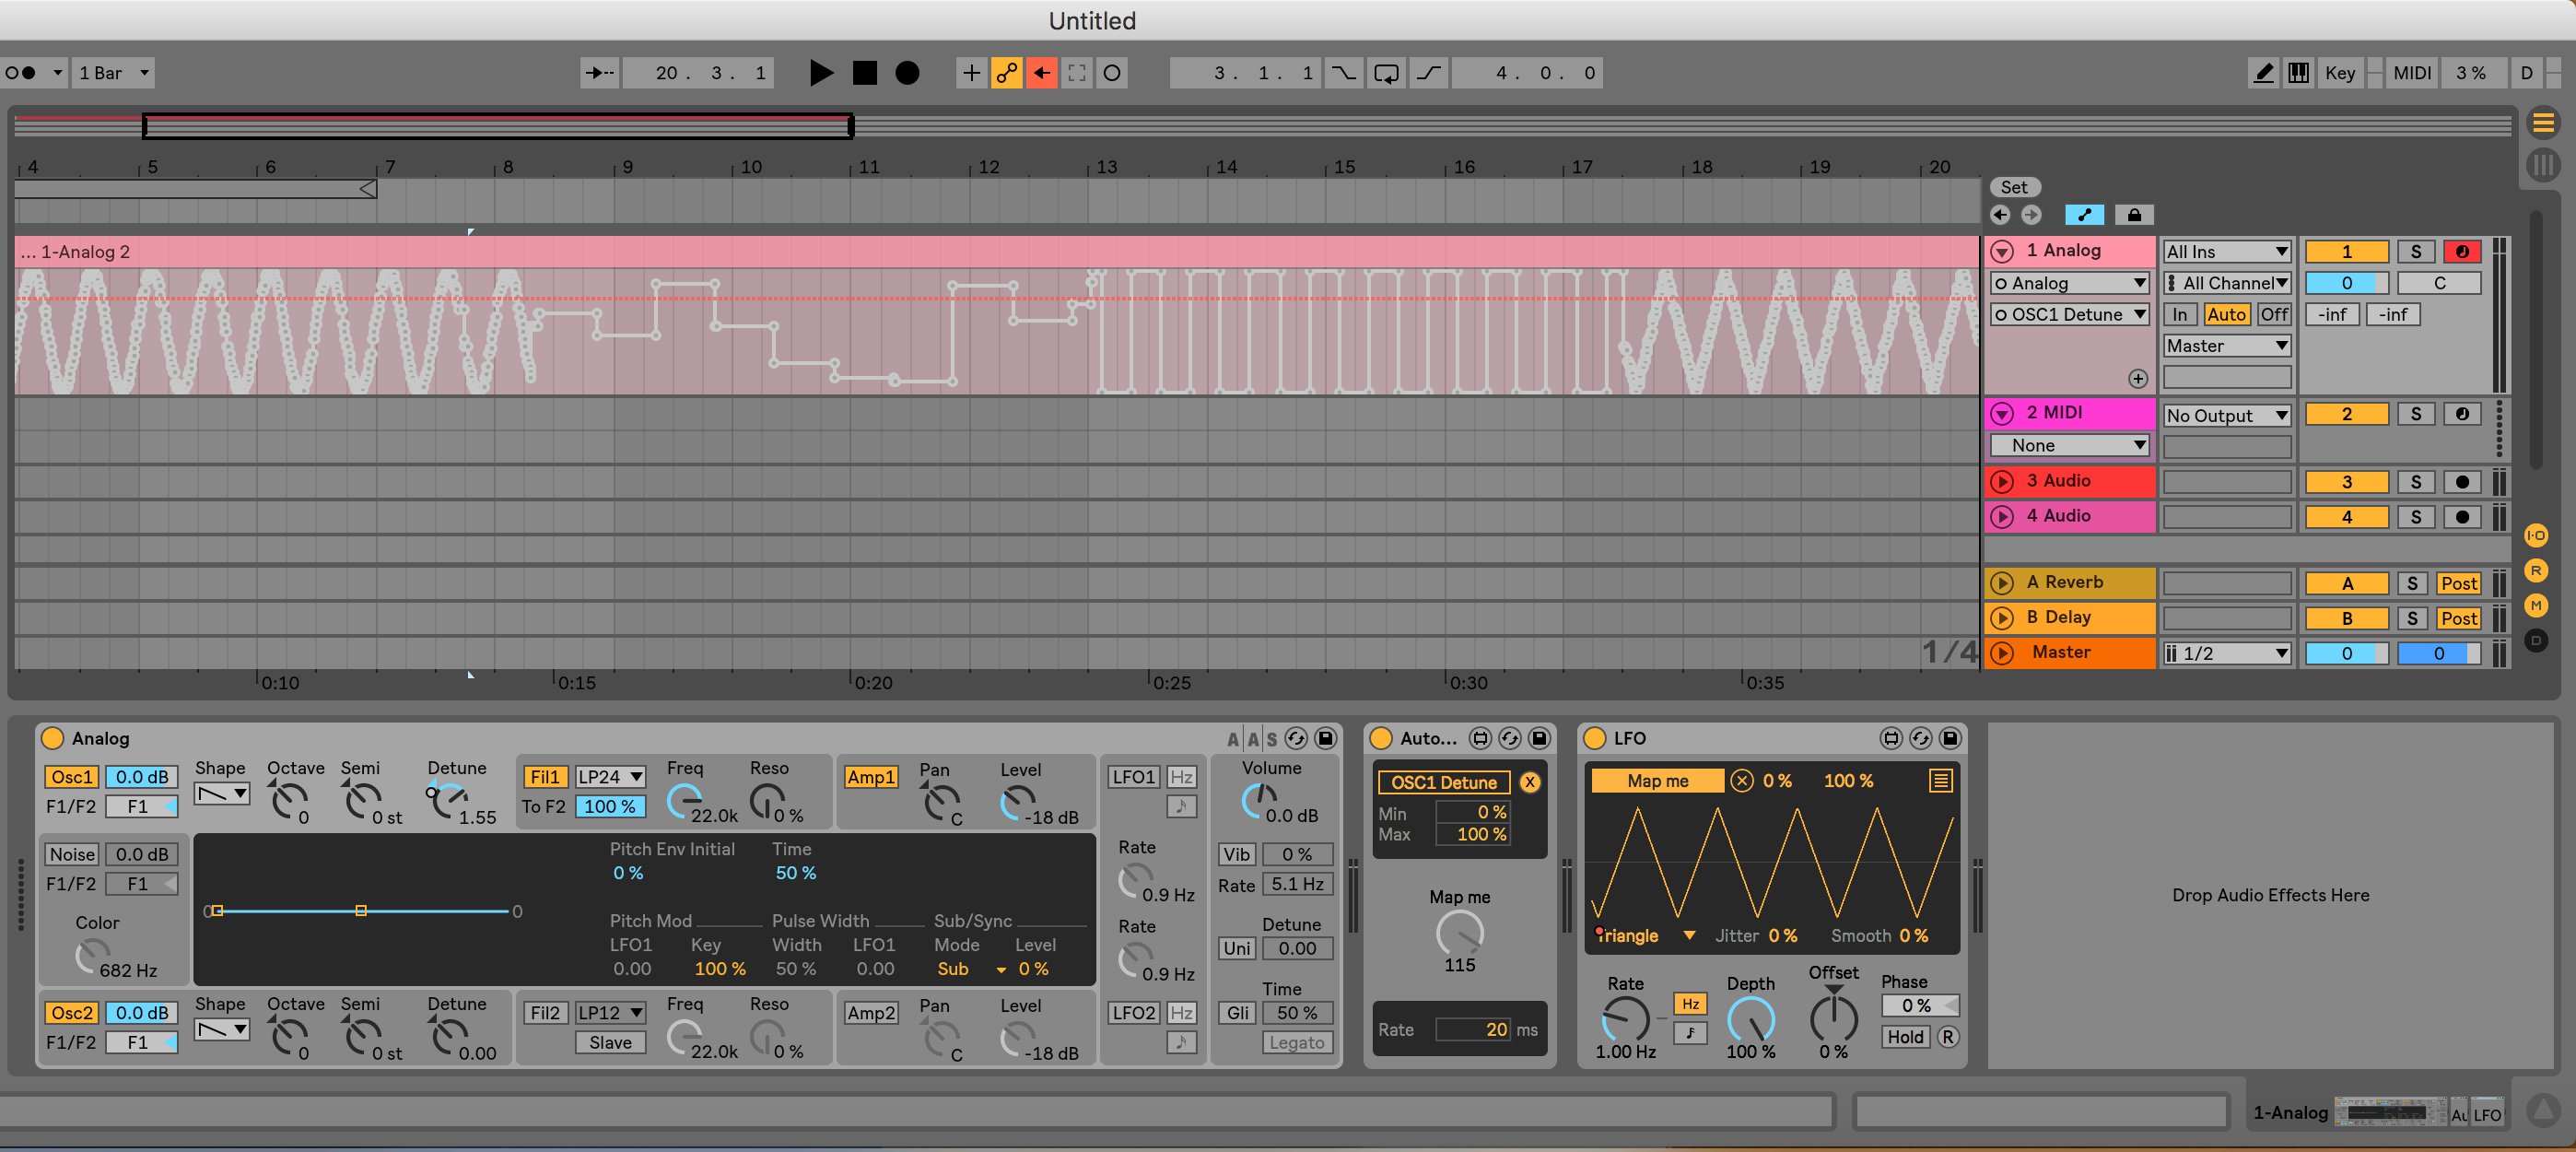Adjust the LFO Depth knob
The width and height of the screenshot is (2576, 1152).
point(1750,1018)
